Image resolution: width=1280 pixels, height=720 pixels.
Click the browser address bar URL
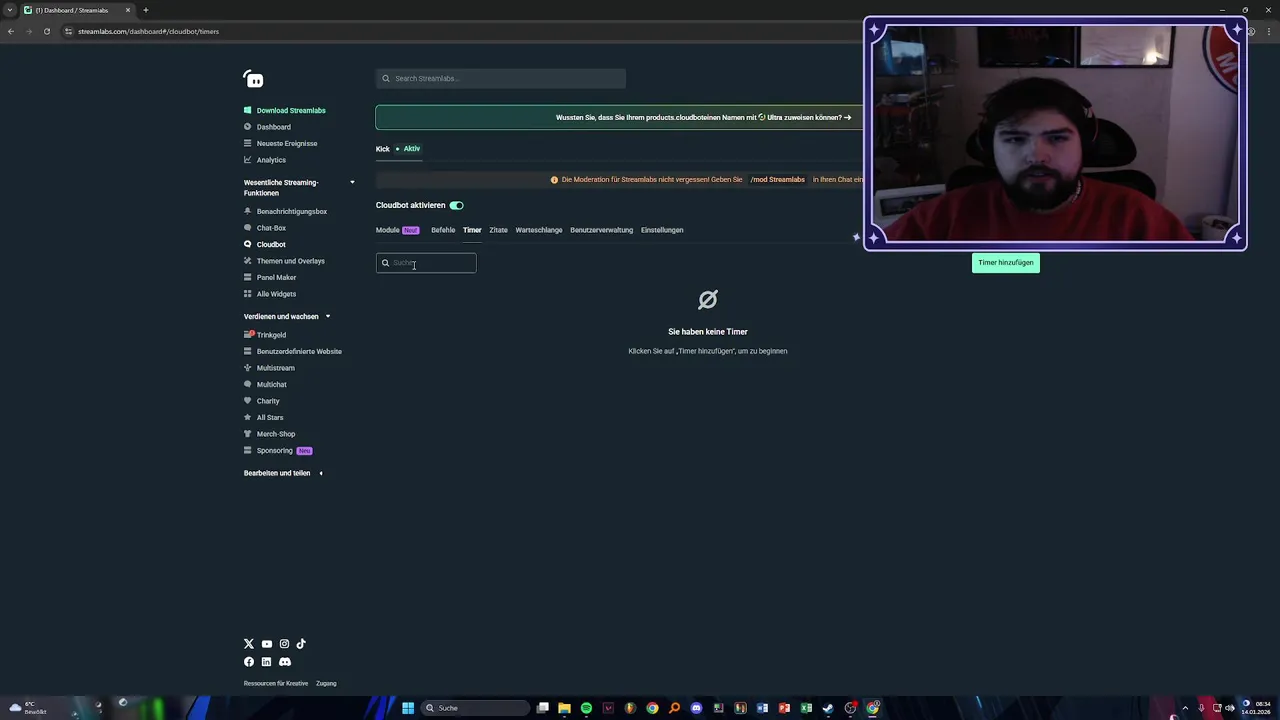[148, 31]
